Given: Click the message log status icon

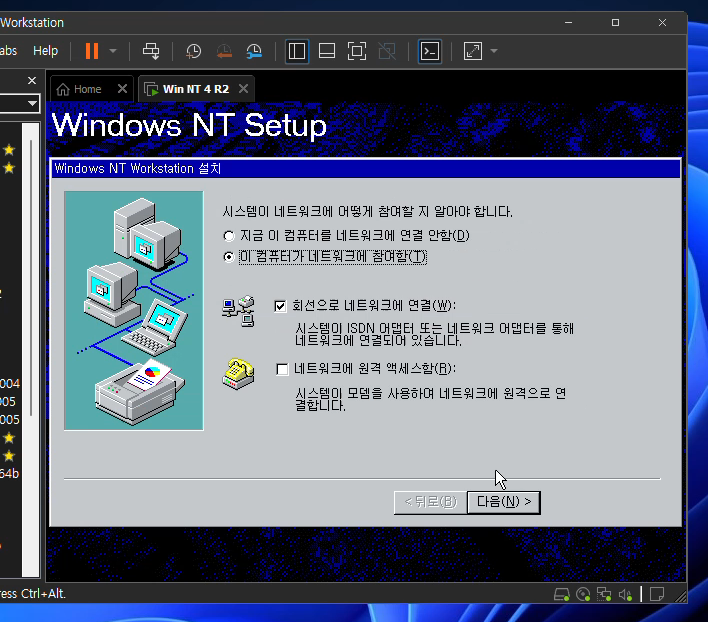Looking at the screenshot, I should [657, 594].
